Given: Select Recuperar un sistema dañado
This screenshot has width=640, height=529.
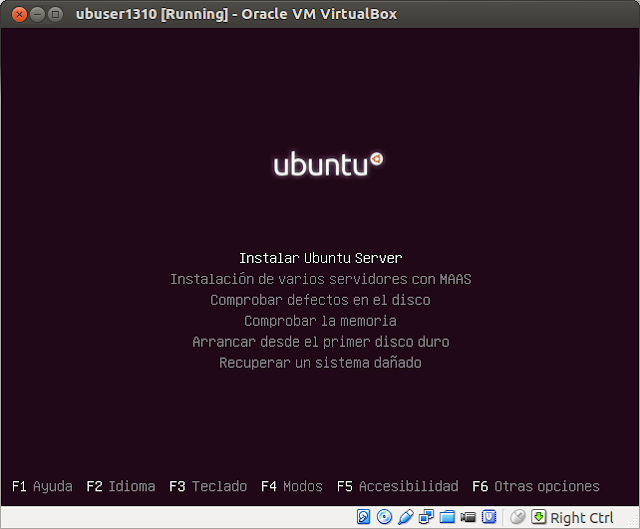Looking at the screenshot, I should tap(320, 362).
